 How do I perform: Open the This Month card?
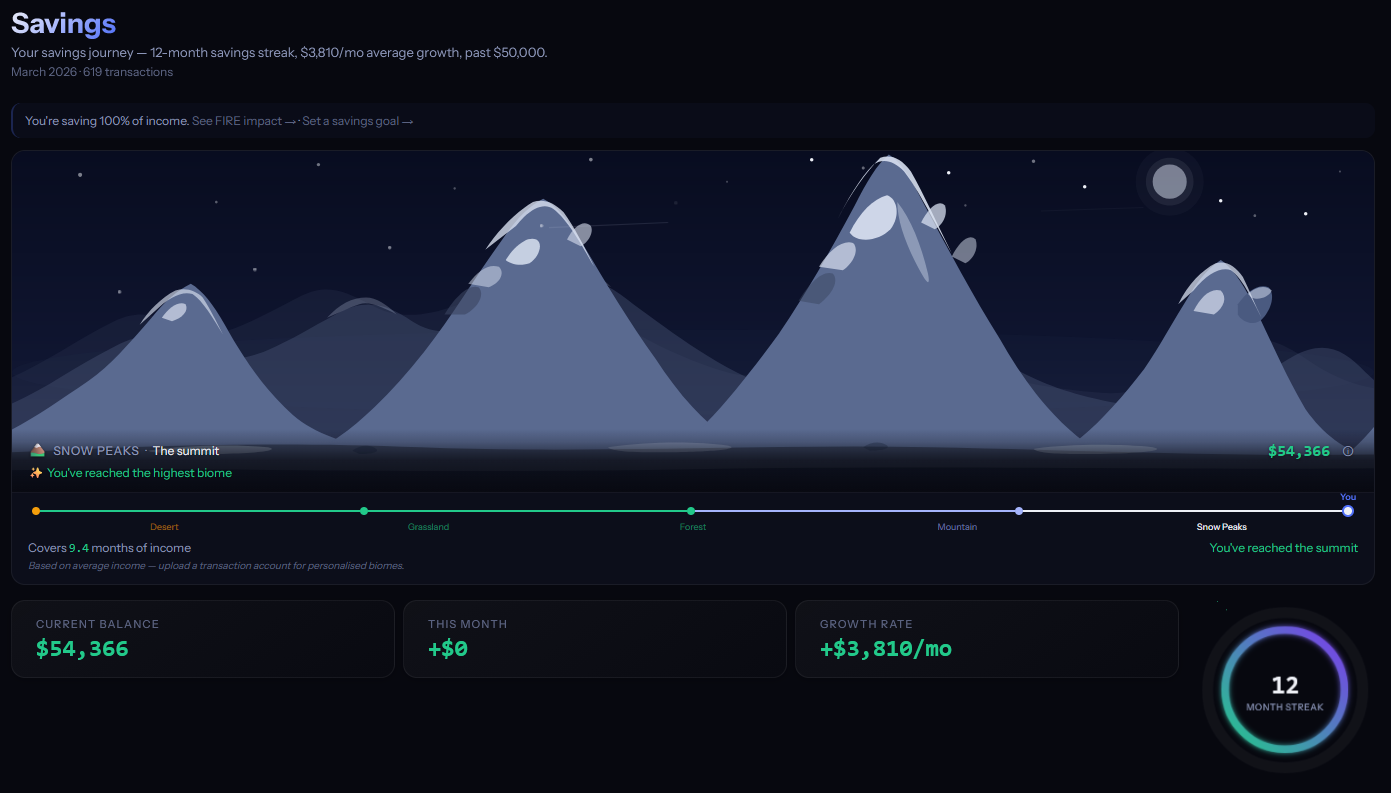594,639
